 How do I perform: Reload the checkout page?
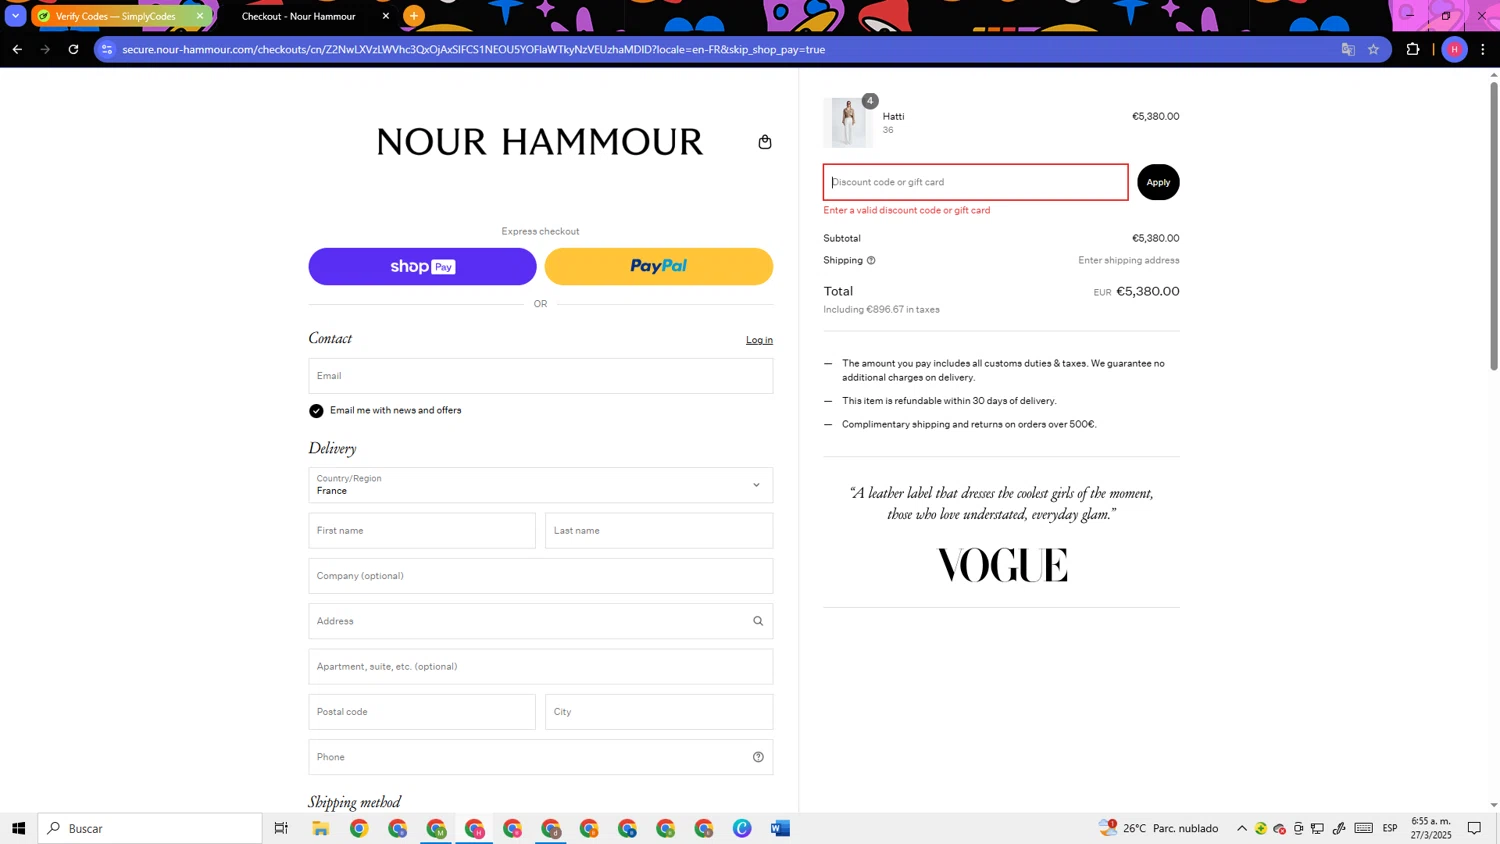(x=73, y=49)
